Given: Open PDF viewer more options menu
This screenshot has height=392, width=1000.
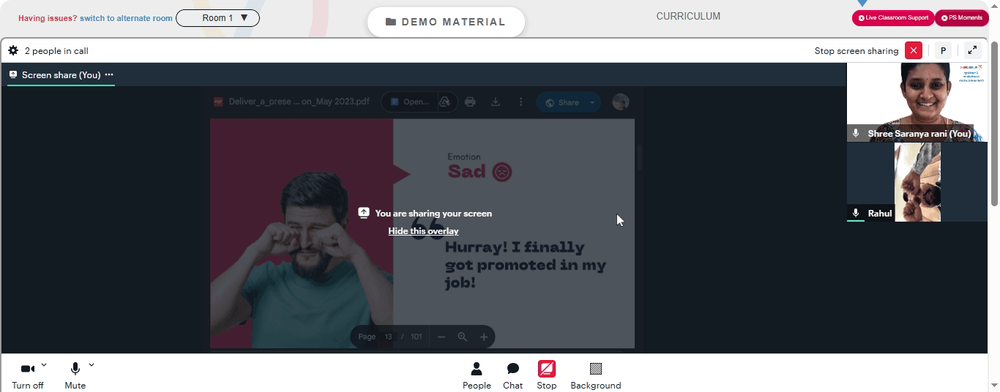Looking at the screenshot, I should tap(520, 102).
